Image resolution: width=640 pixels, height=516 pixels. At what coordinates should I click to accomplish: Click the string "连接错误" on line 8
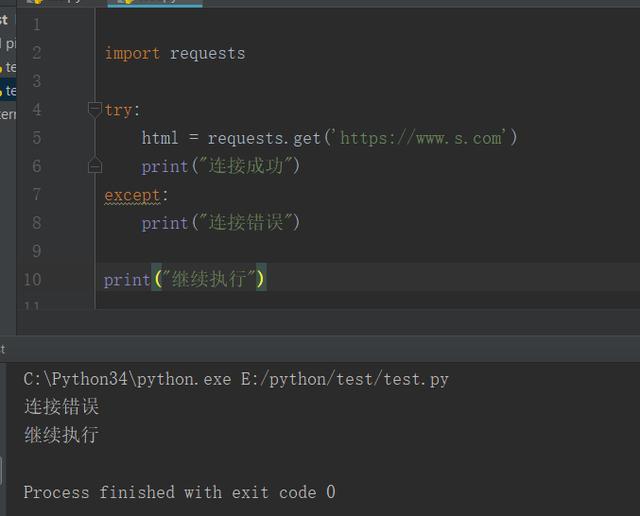[246, 222]
